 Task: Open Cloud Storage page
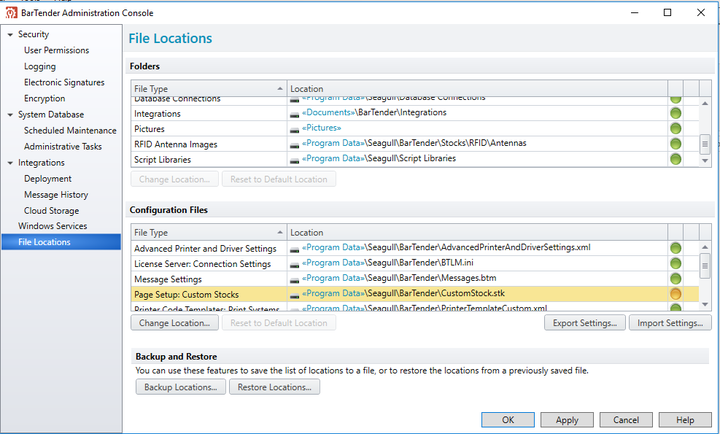pyautogui.click(x=51, y=211)
